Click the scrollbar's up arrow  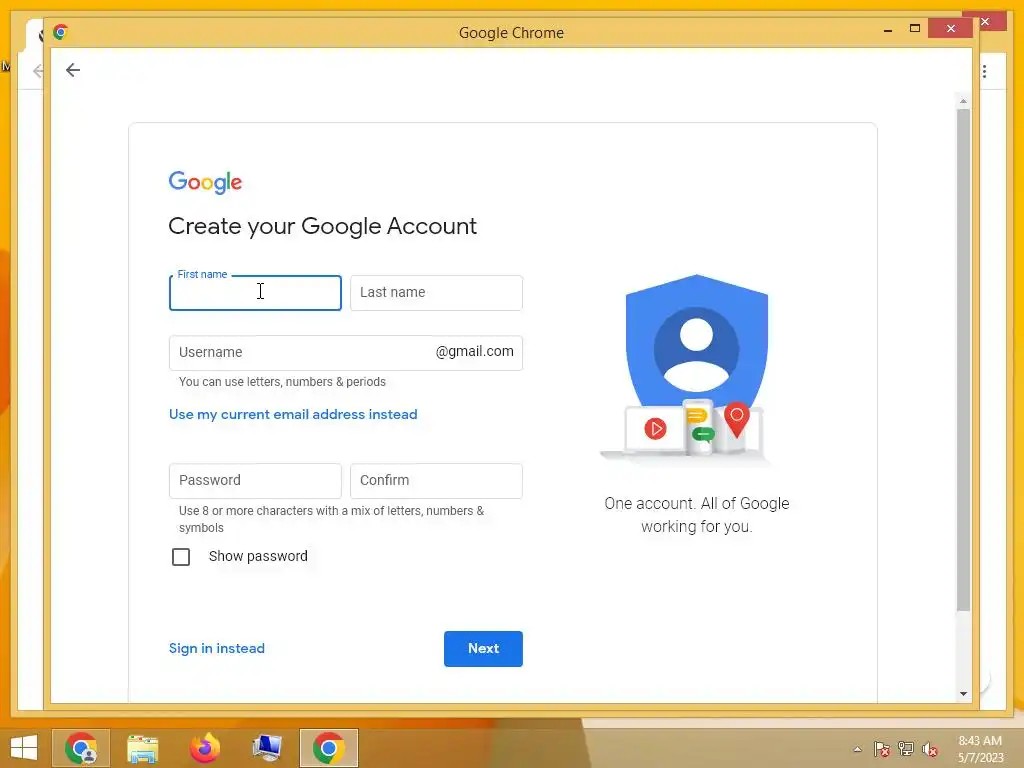tap(963, 101)
